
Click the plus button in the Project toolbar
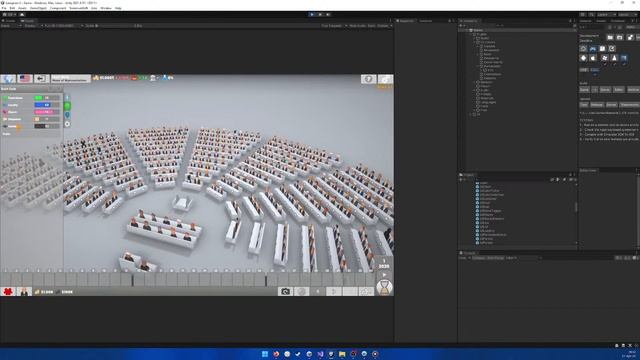click(461, 180)
